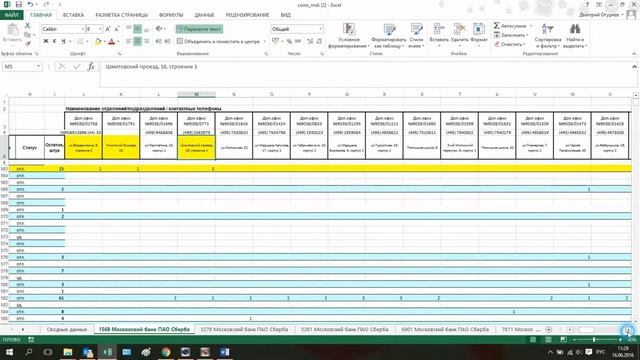
Task: Open Windows Start menu
Action: click(9, 352)
